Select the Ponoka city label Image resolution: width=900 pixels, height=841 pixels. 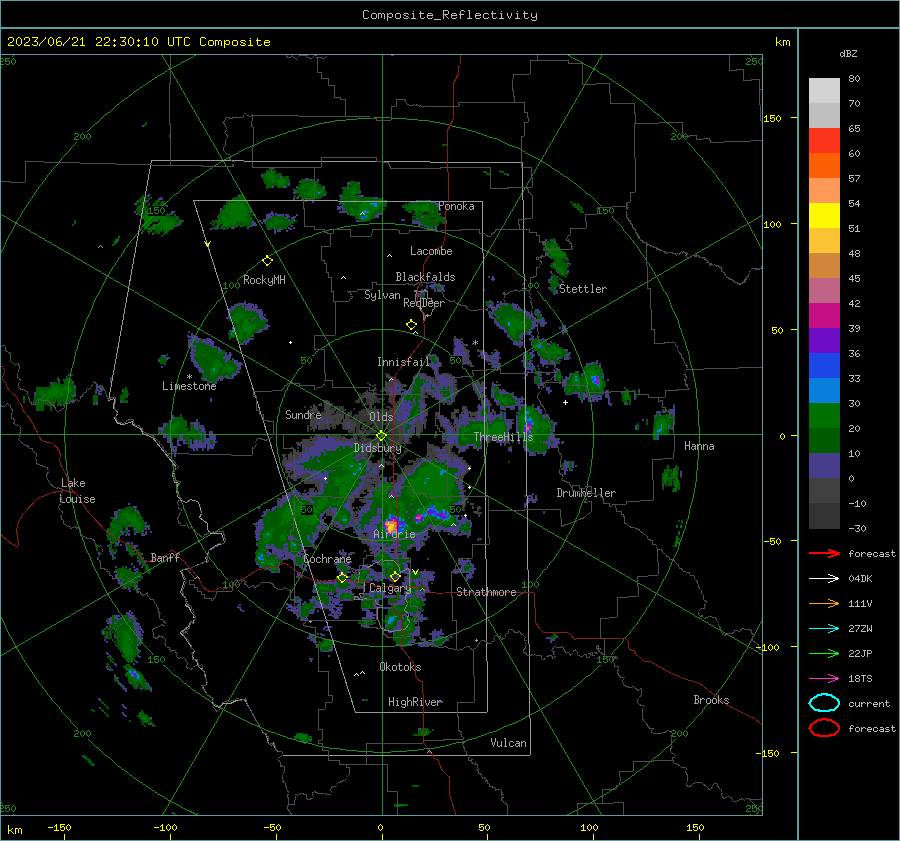pos(456,206)
